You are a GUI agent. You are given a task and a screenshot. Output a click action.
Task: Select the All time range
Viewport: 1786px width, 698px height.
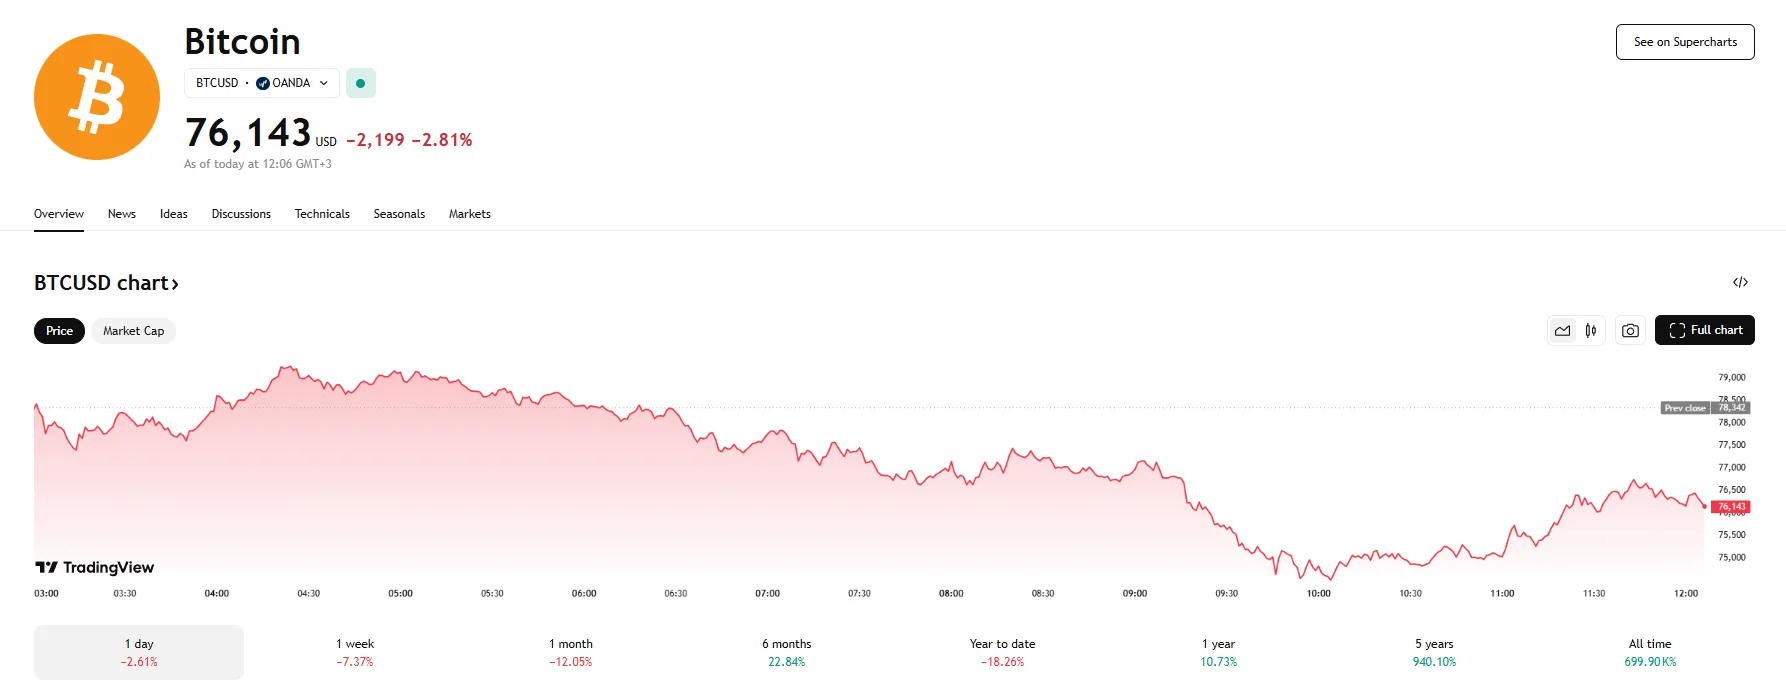(x=1649, y=652)
